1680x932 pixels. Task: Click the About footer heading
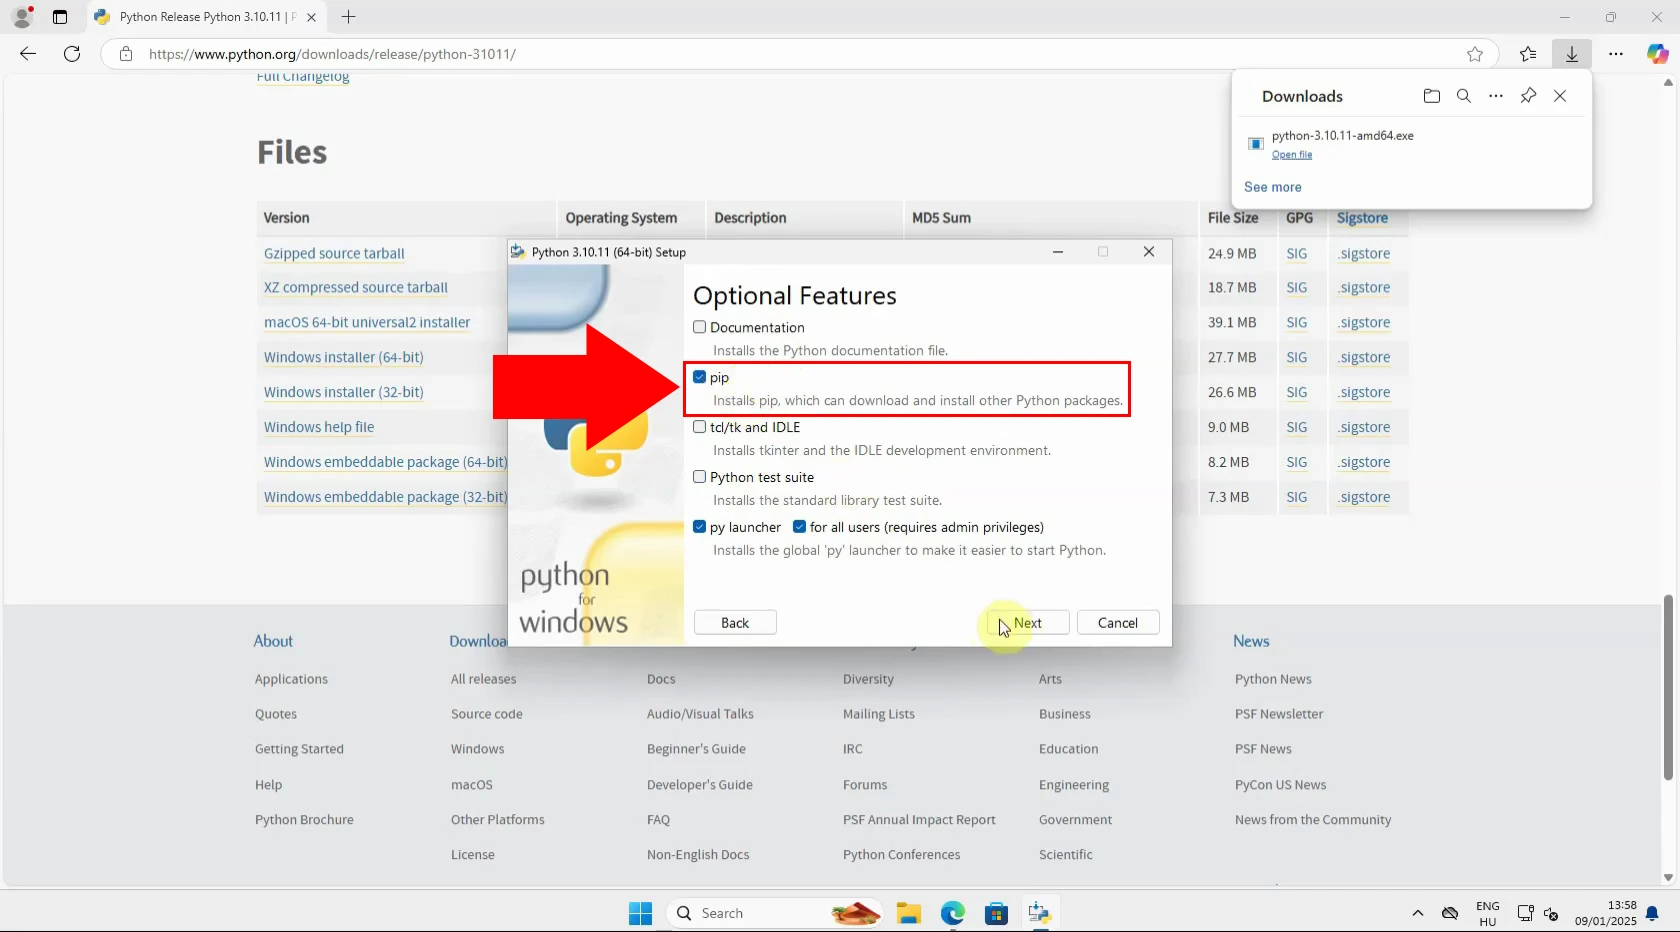tap(273, 641)
